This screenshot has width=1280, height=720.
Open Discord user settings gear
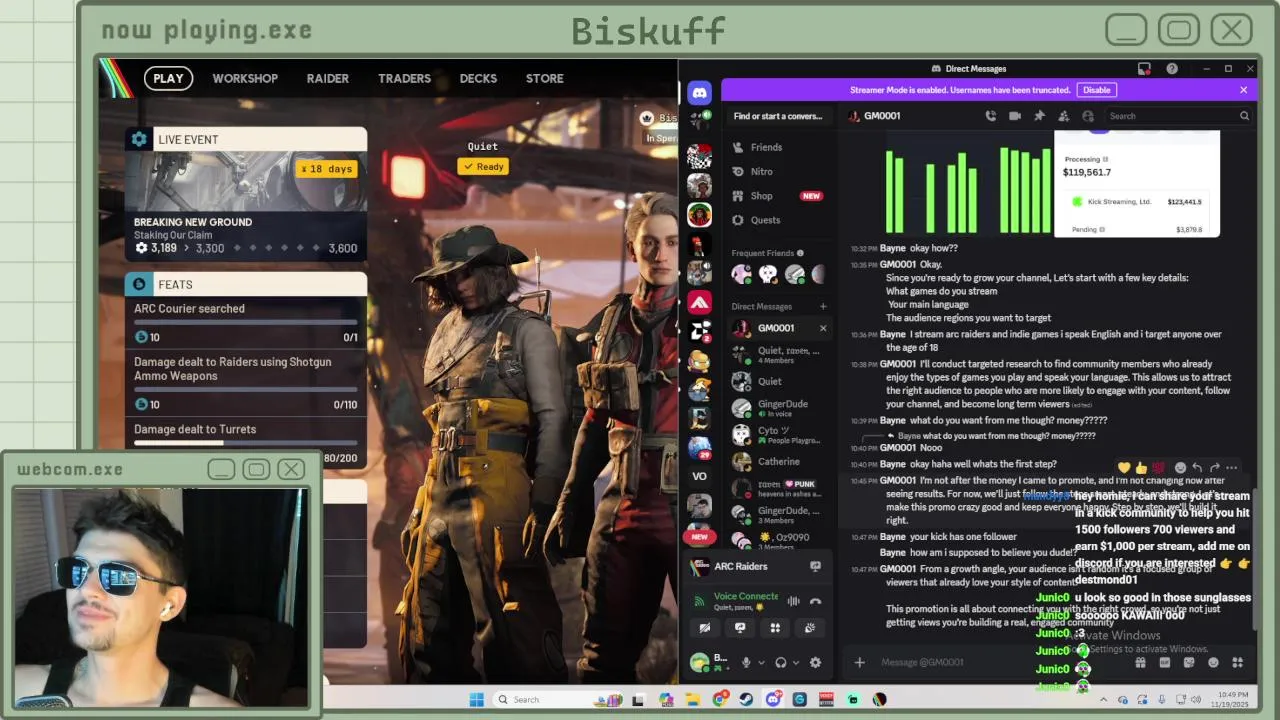pos(815,662)
